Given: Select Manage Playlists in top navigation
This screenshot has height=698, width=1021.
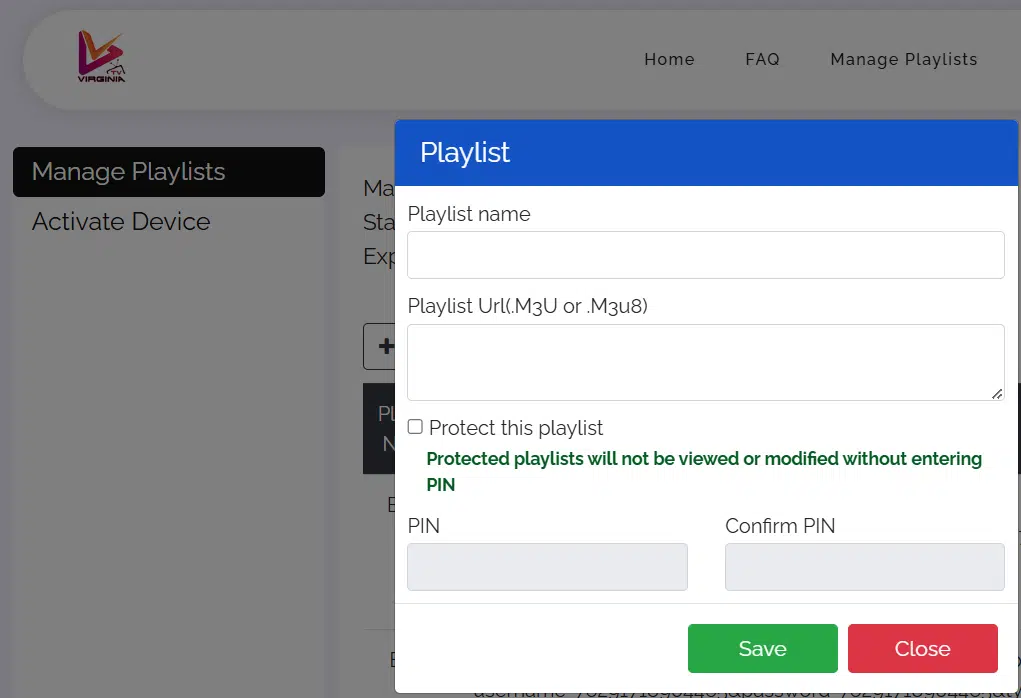Looking at the screenshot, I should click(903, 59).
